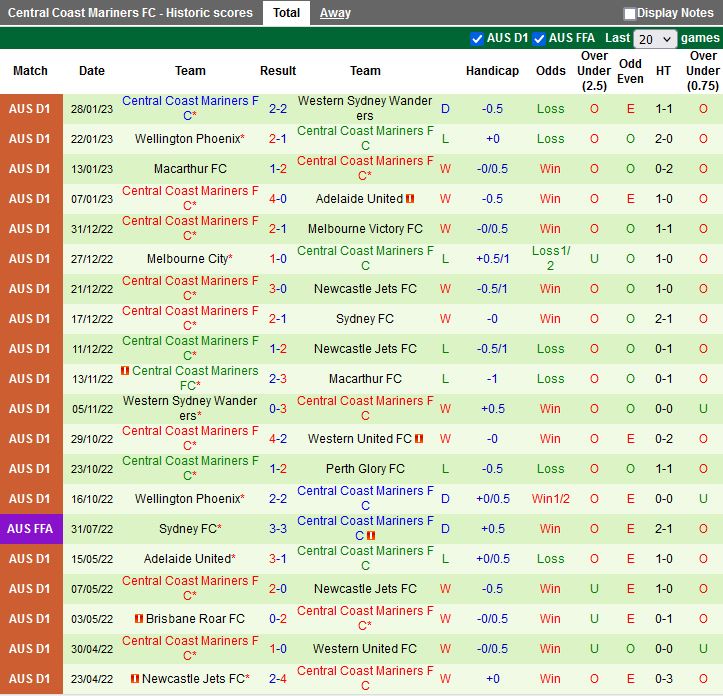Click the Over Under (2.5) column header

(594, 71)
